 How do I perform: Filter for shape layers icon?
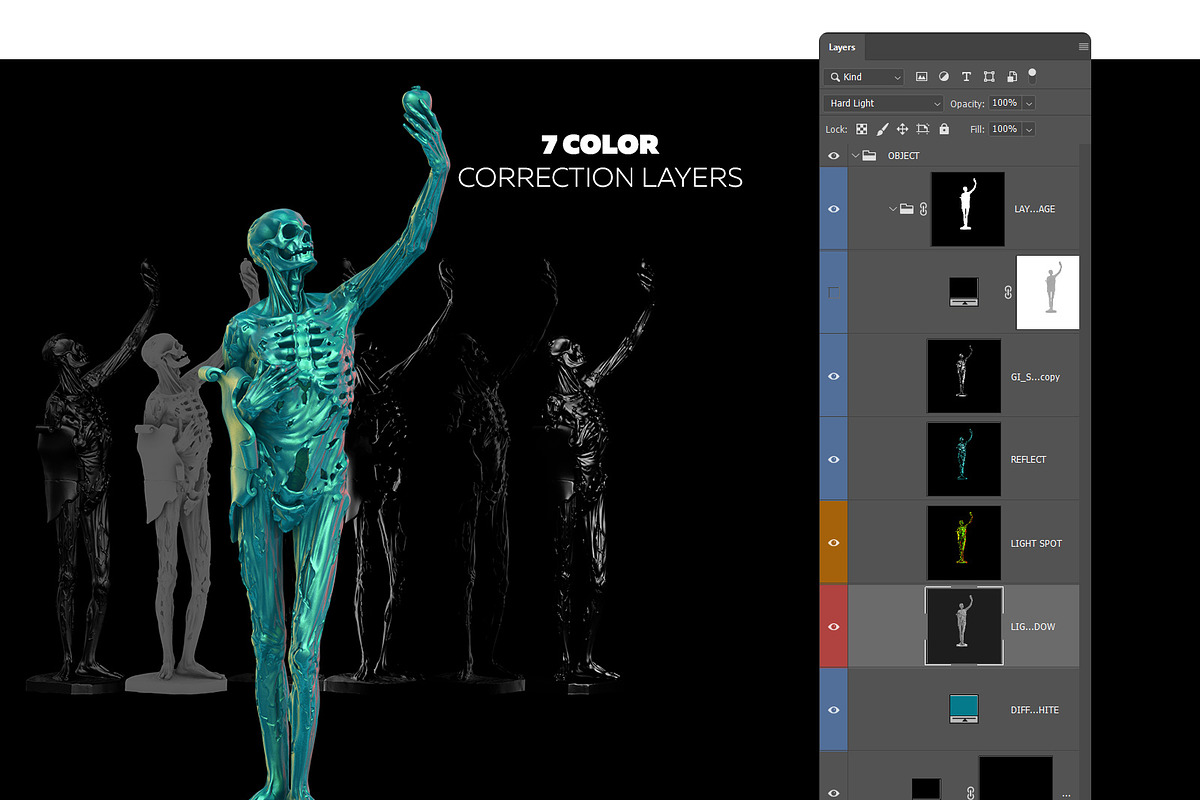tap(989, 77)
